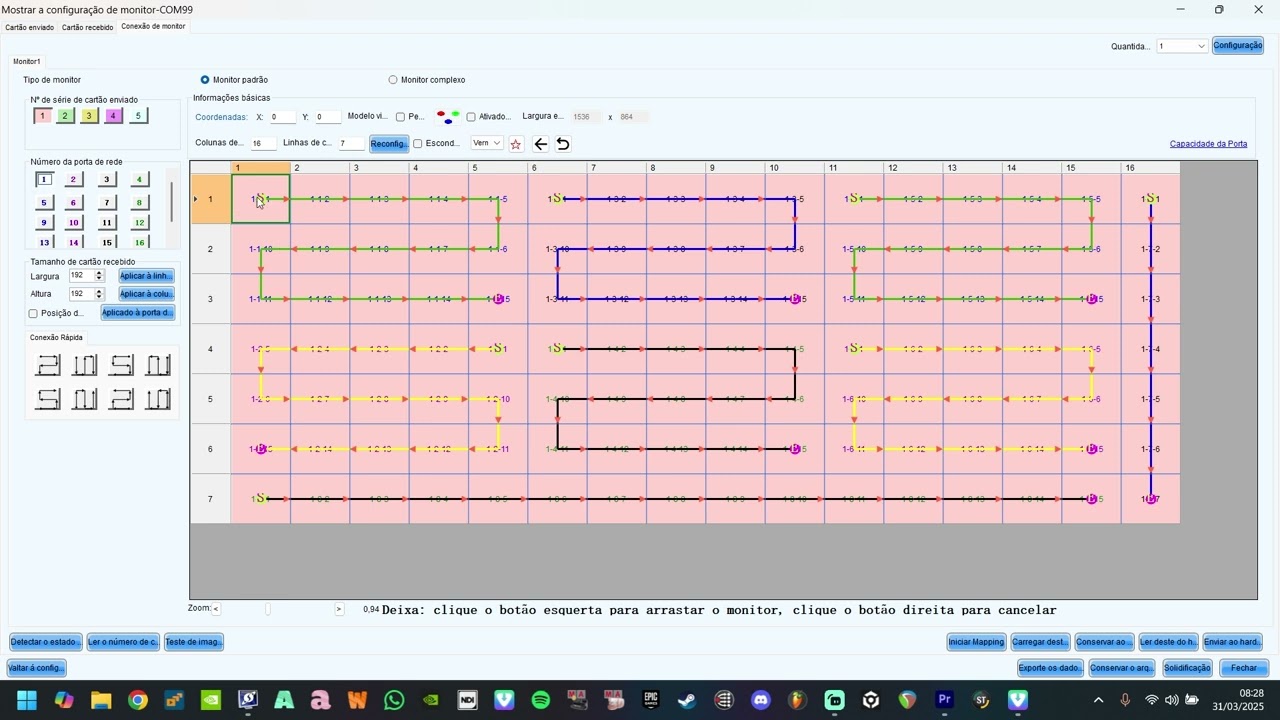Click the zoom increase arrow
Image resolution: width=1280 pixels, height=720 pixels.
click(x=339, y=609)
